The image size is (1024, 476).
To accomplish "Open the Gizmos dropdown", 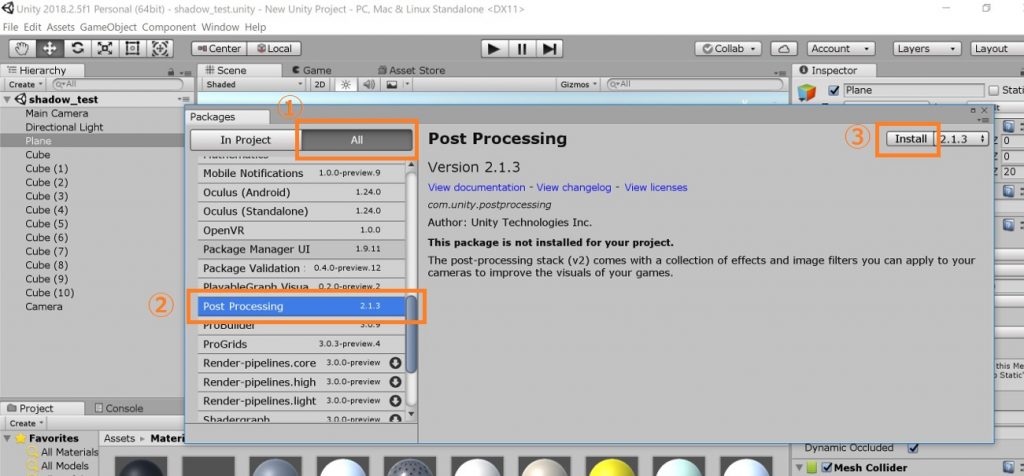I will pyautogui.click(x=579, y=84).
